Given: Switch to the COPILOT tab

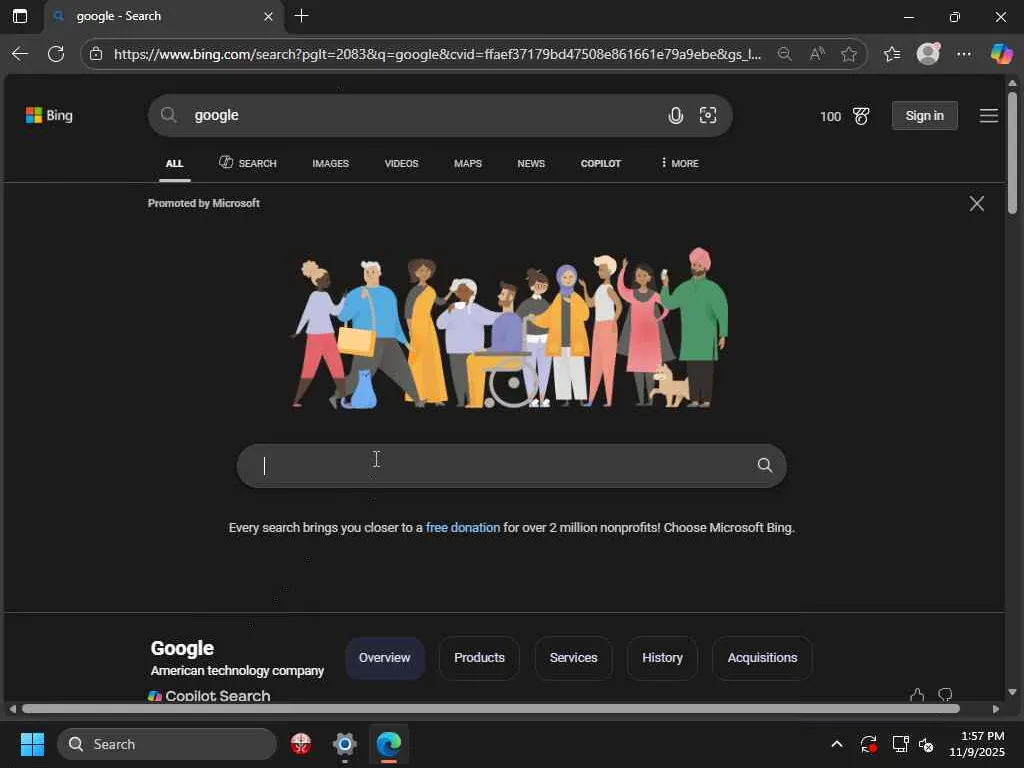Looking at the screenshot, I should 601,163.
